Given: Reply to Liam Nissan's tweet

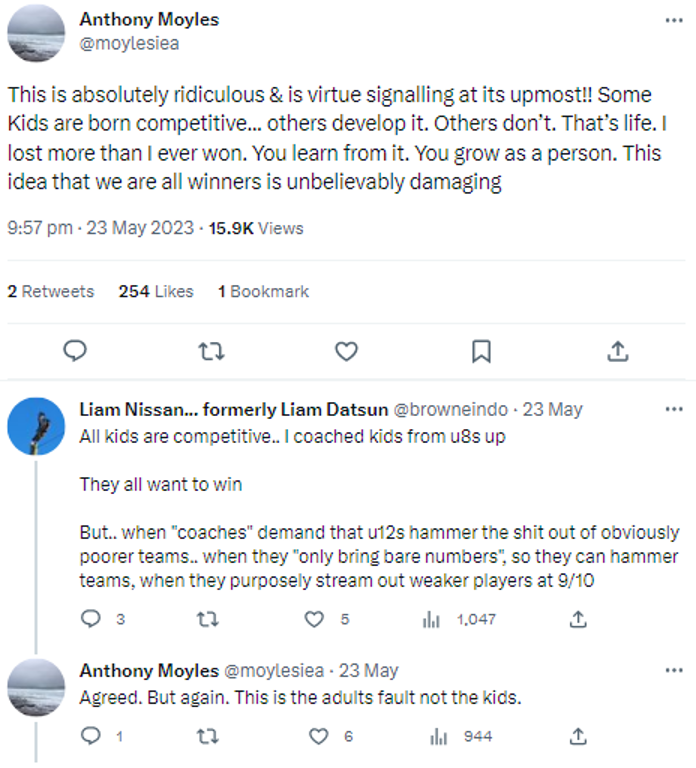Looking at the screenshot, I should click(x=90, y=619).
